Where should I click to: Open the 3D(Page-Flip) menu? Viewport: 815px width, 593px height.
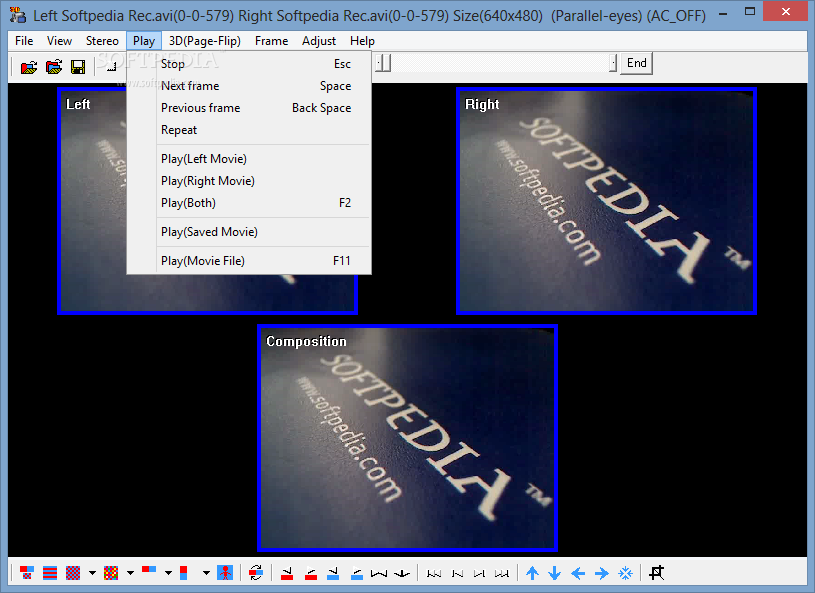point(205,41)
